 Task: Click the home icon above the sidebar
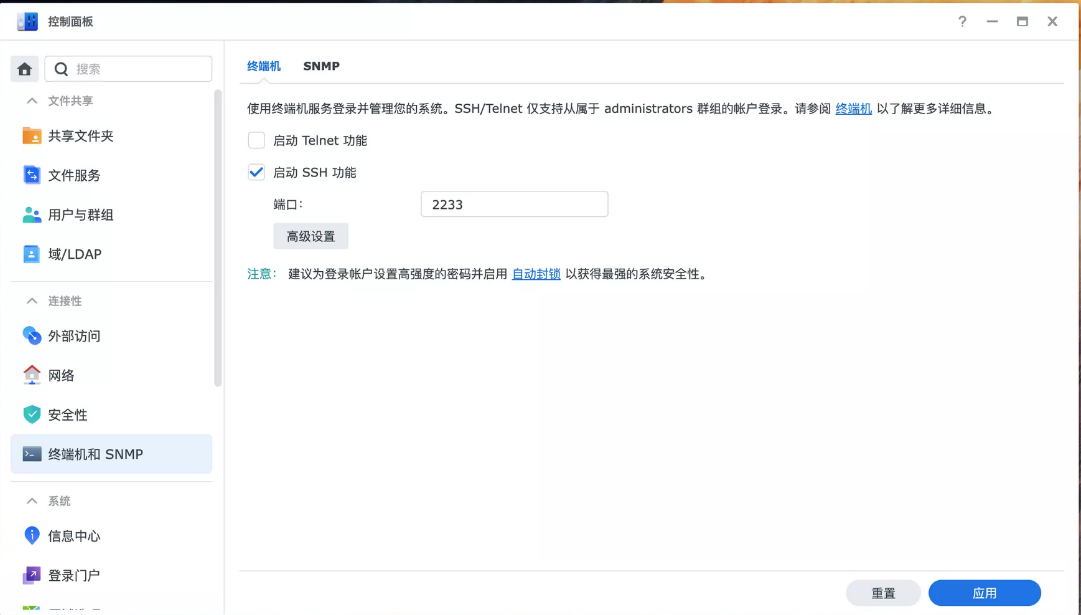pos(24,68)
